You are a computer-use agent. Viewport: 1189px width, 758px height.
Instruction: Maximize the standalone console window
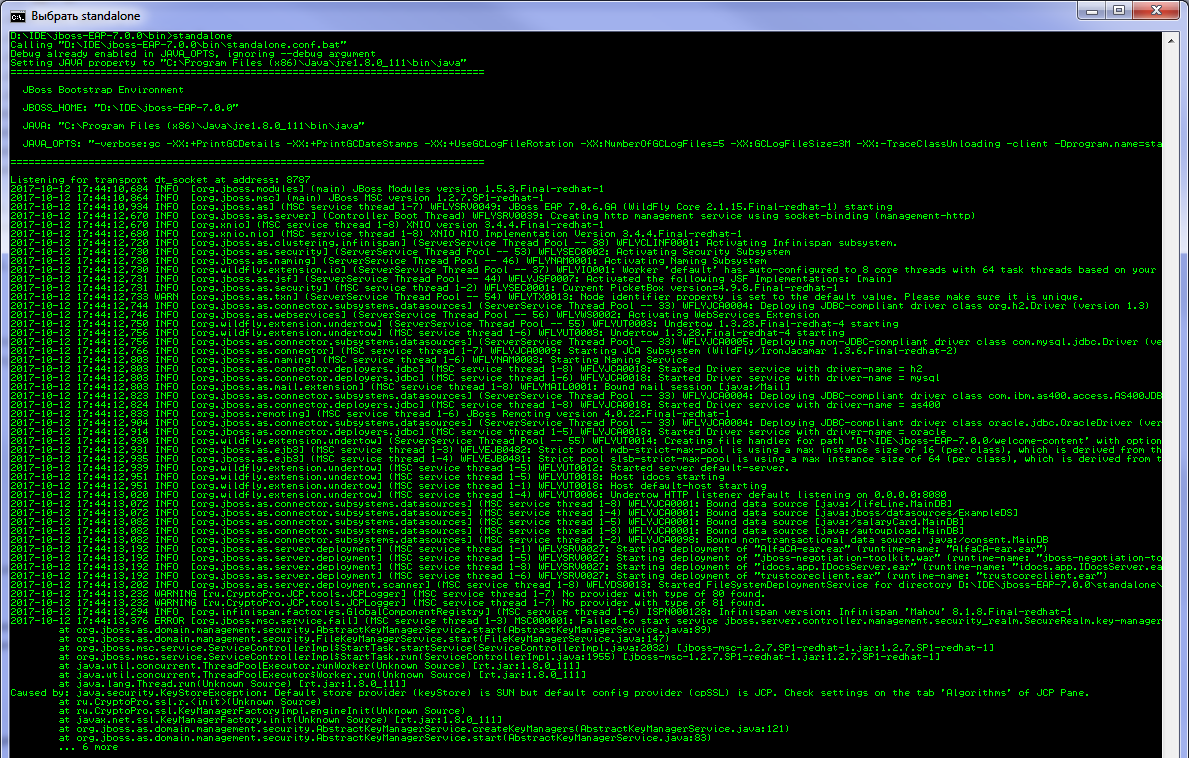(1119, 11)
